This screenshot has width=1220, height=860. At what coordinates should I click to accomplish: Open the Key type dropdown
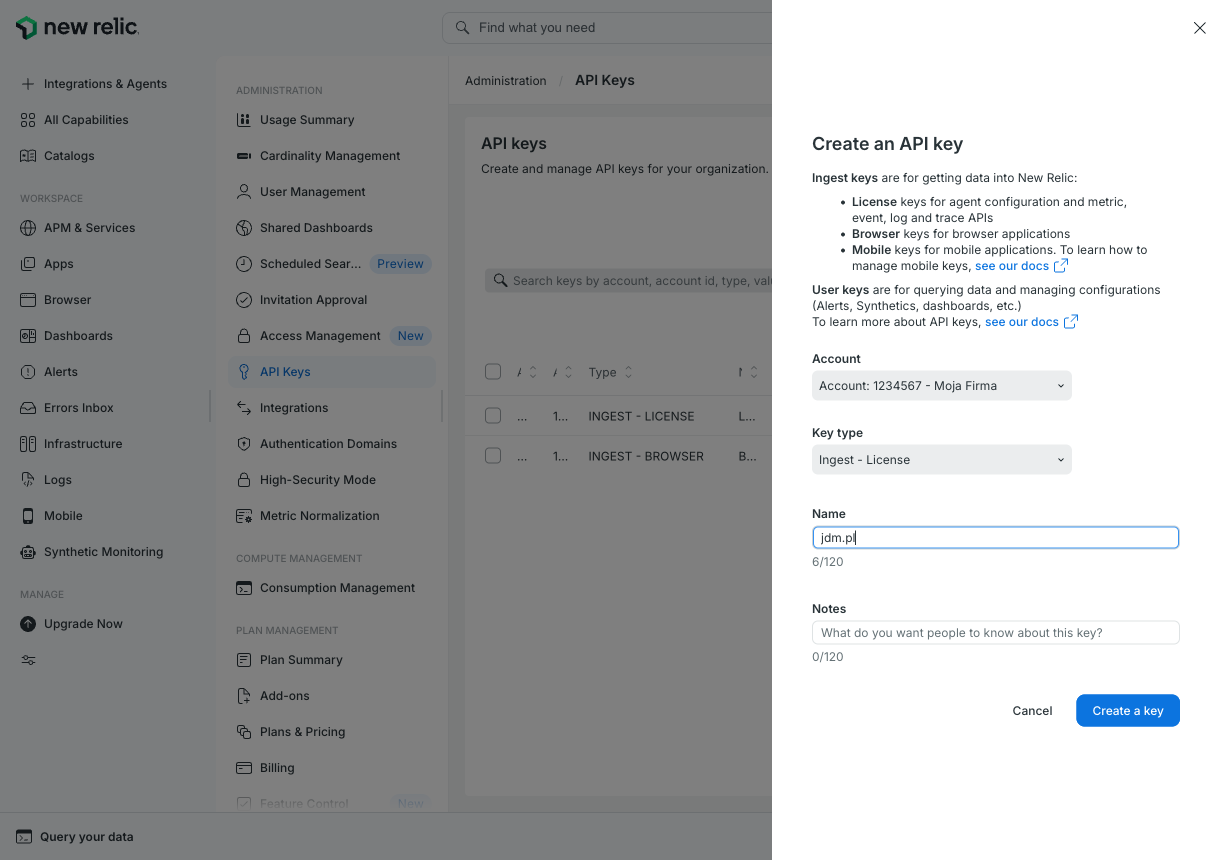[x=941, y=460]
